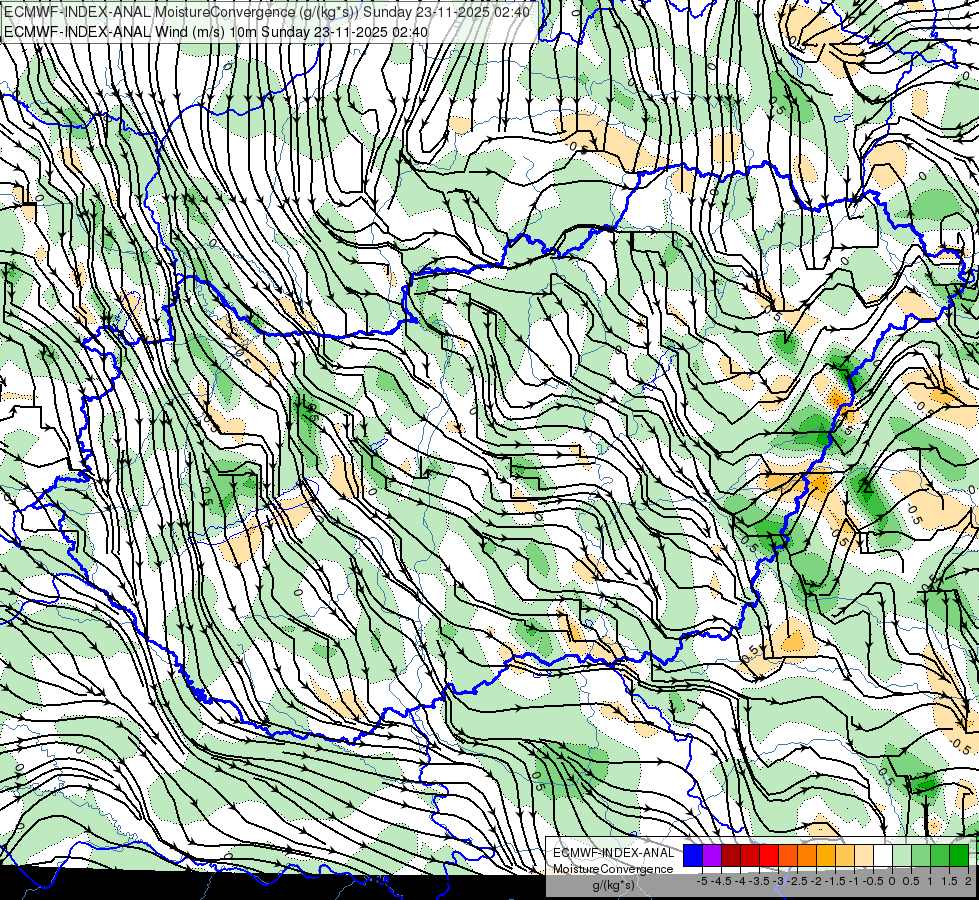Click the '-4' legend tick label
Image resolution: width=979 pixels, height=900 pixels.
tap(740, 881)
